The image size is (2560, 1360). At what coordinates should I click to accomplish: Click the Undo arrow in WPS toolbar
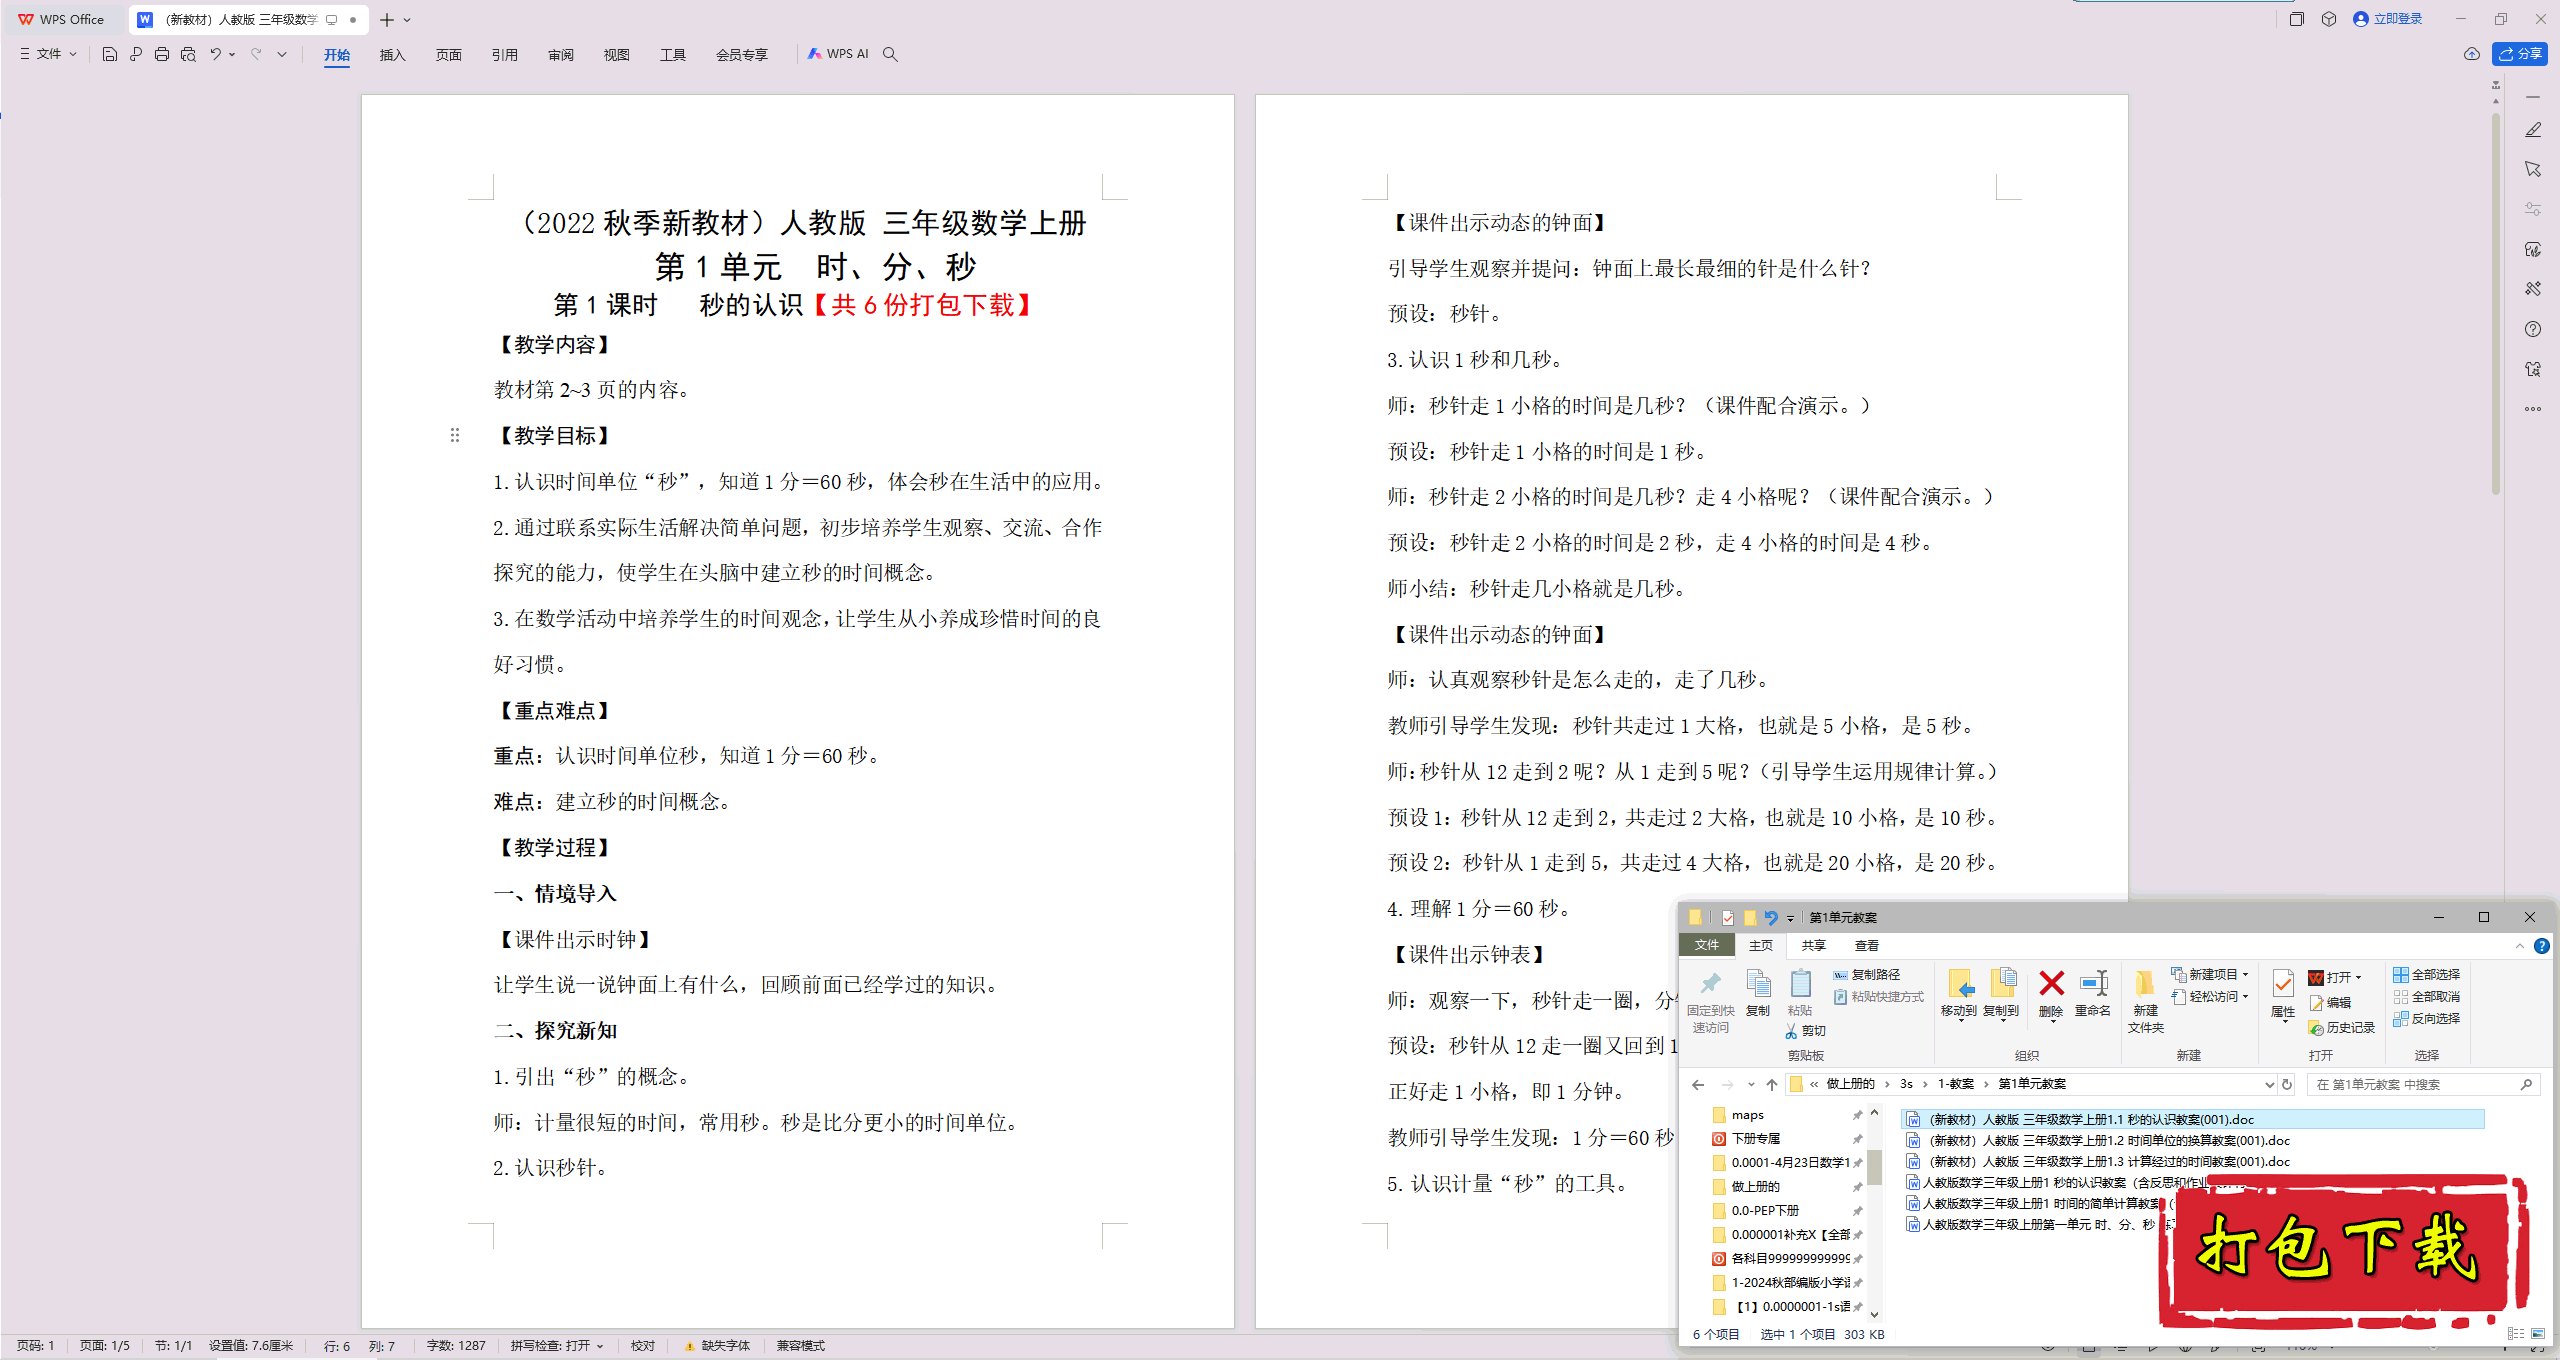pos(215,54)
